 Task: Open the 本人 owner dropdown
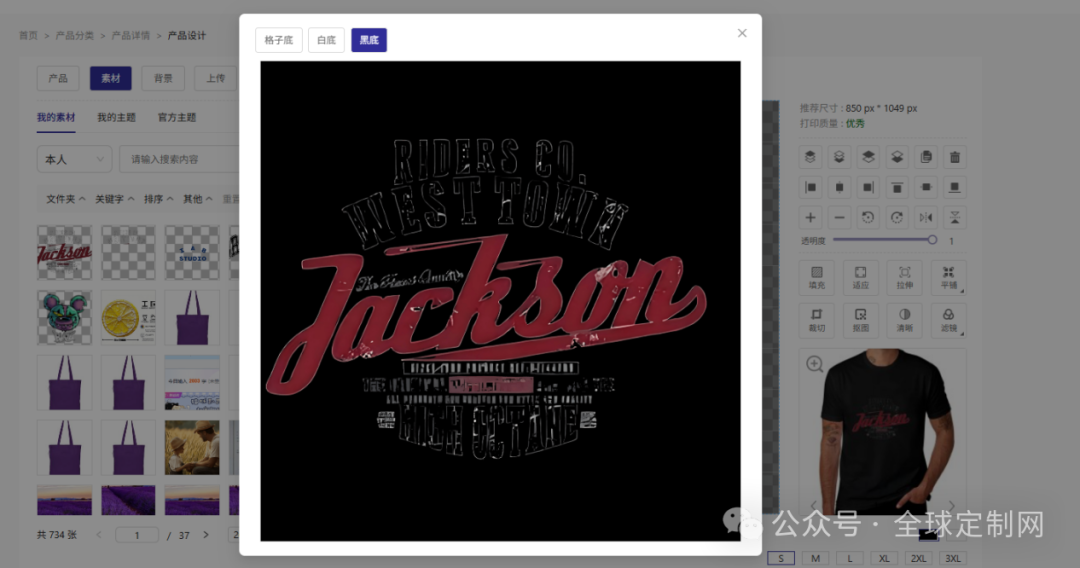click(74, 159)
